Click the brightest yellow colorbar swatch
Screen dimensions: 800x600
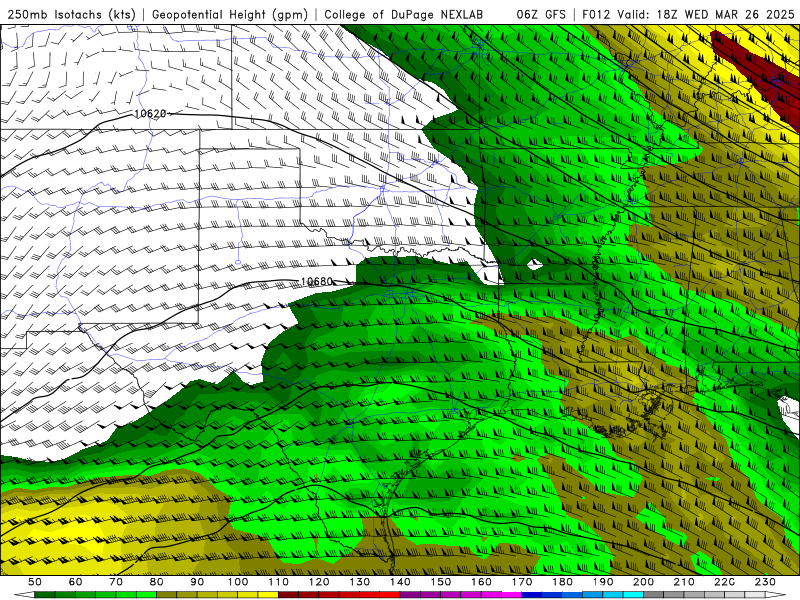point(268,595)
